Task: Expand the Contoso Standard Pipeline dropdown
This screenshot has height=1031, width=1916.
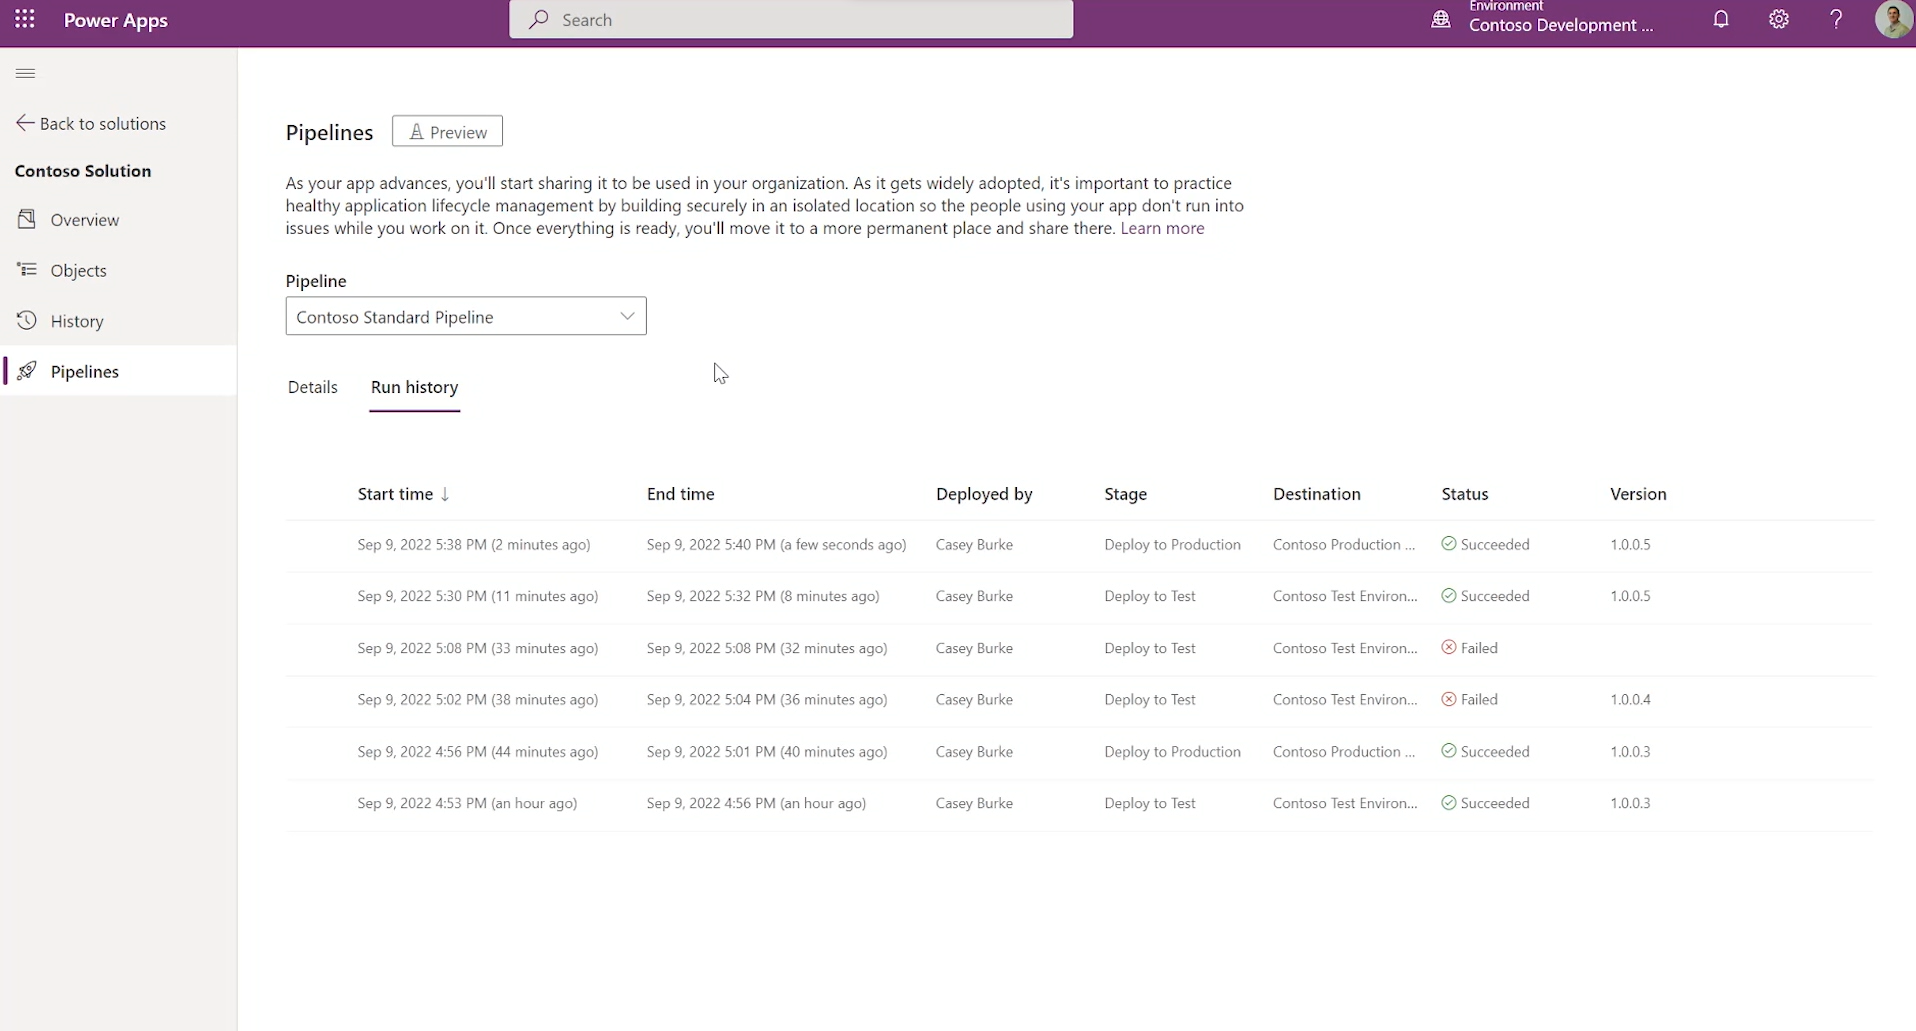Action: 466,316
